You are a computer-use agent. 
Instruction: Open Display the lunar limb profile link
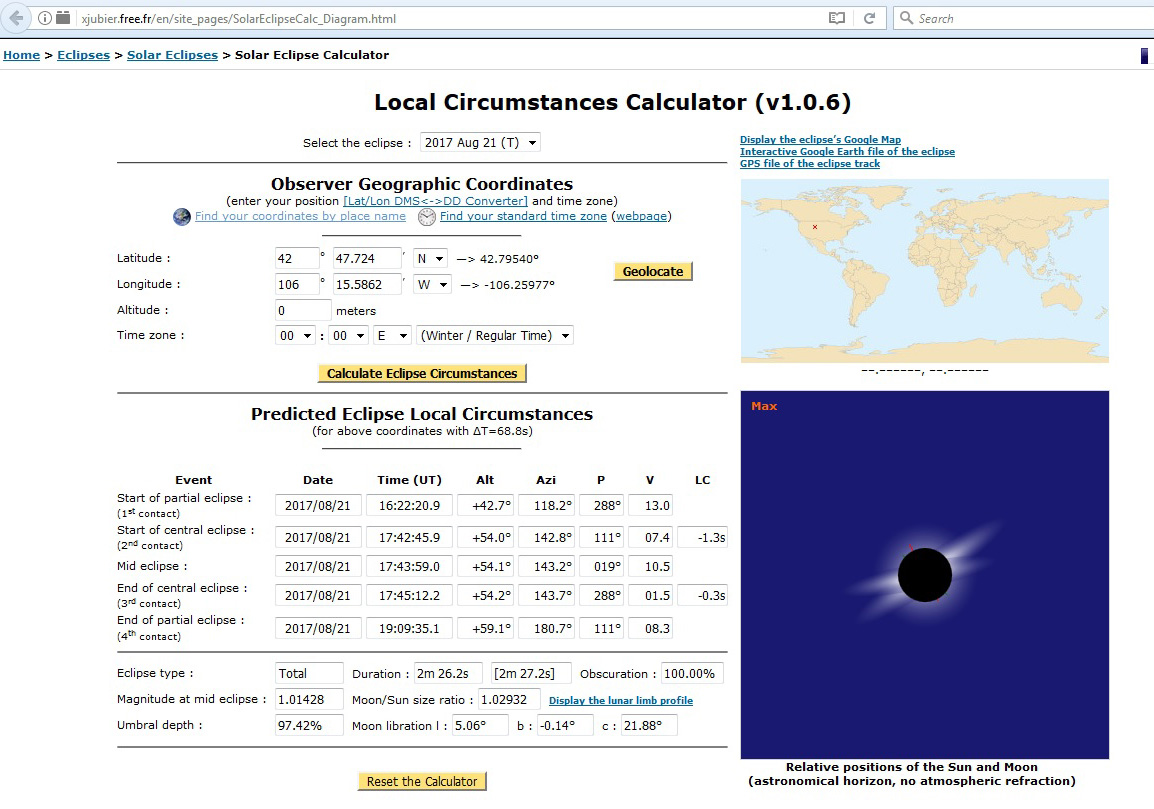click(620, 701)
